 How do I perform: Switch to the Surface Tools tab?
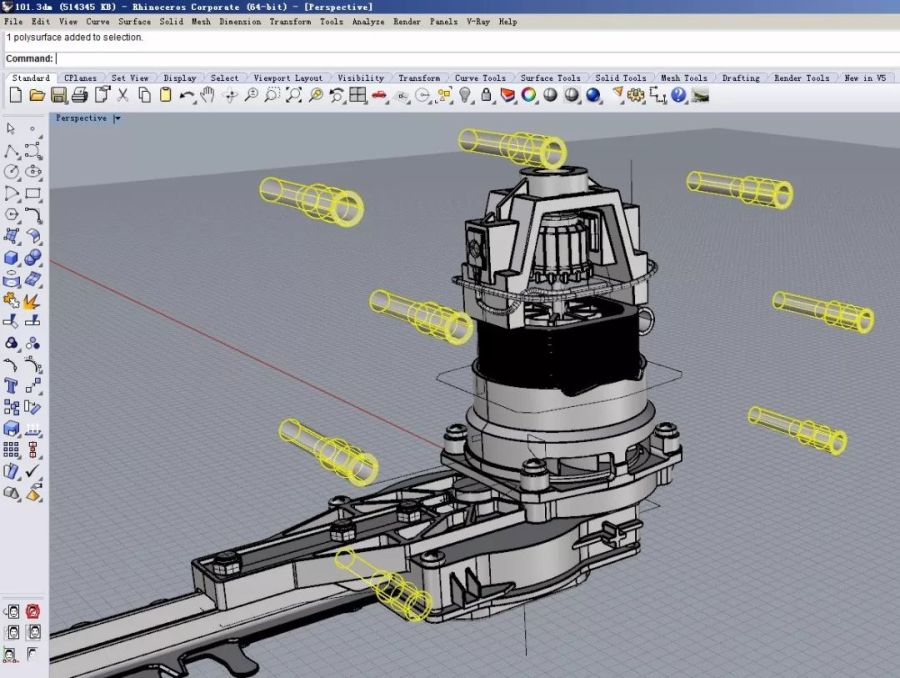pyautogui.click(x=550, y=78)
